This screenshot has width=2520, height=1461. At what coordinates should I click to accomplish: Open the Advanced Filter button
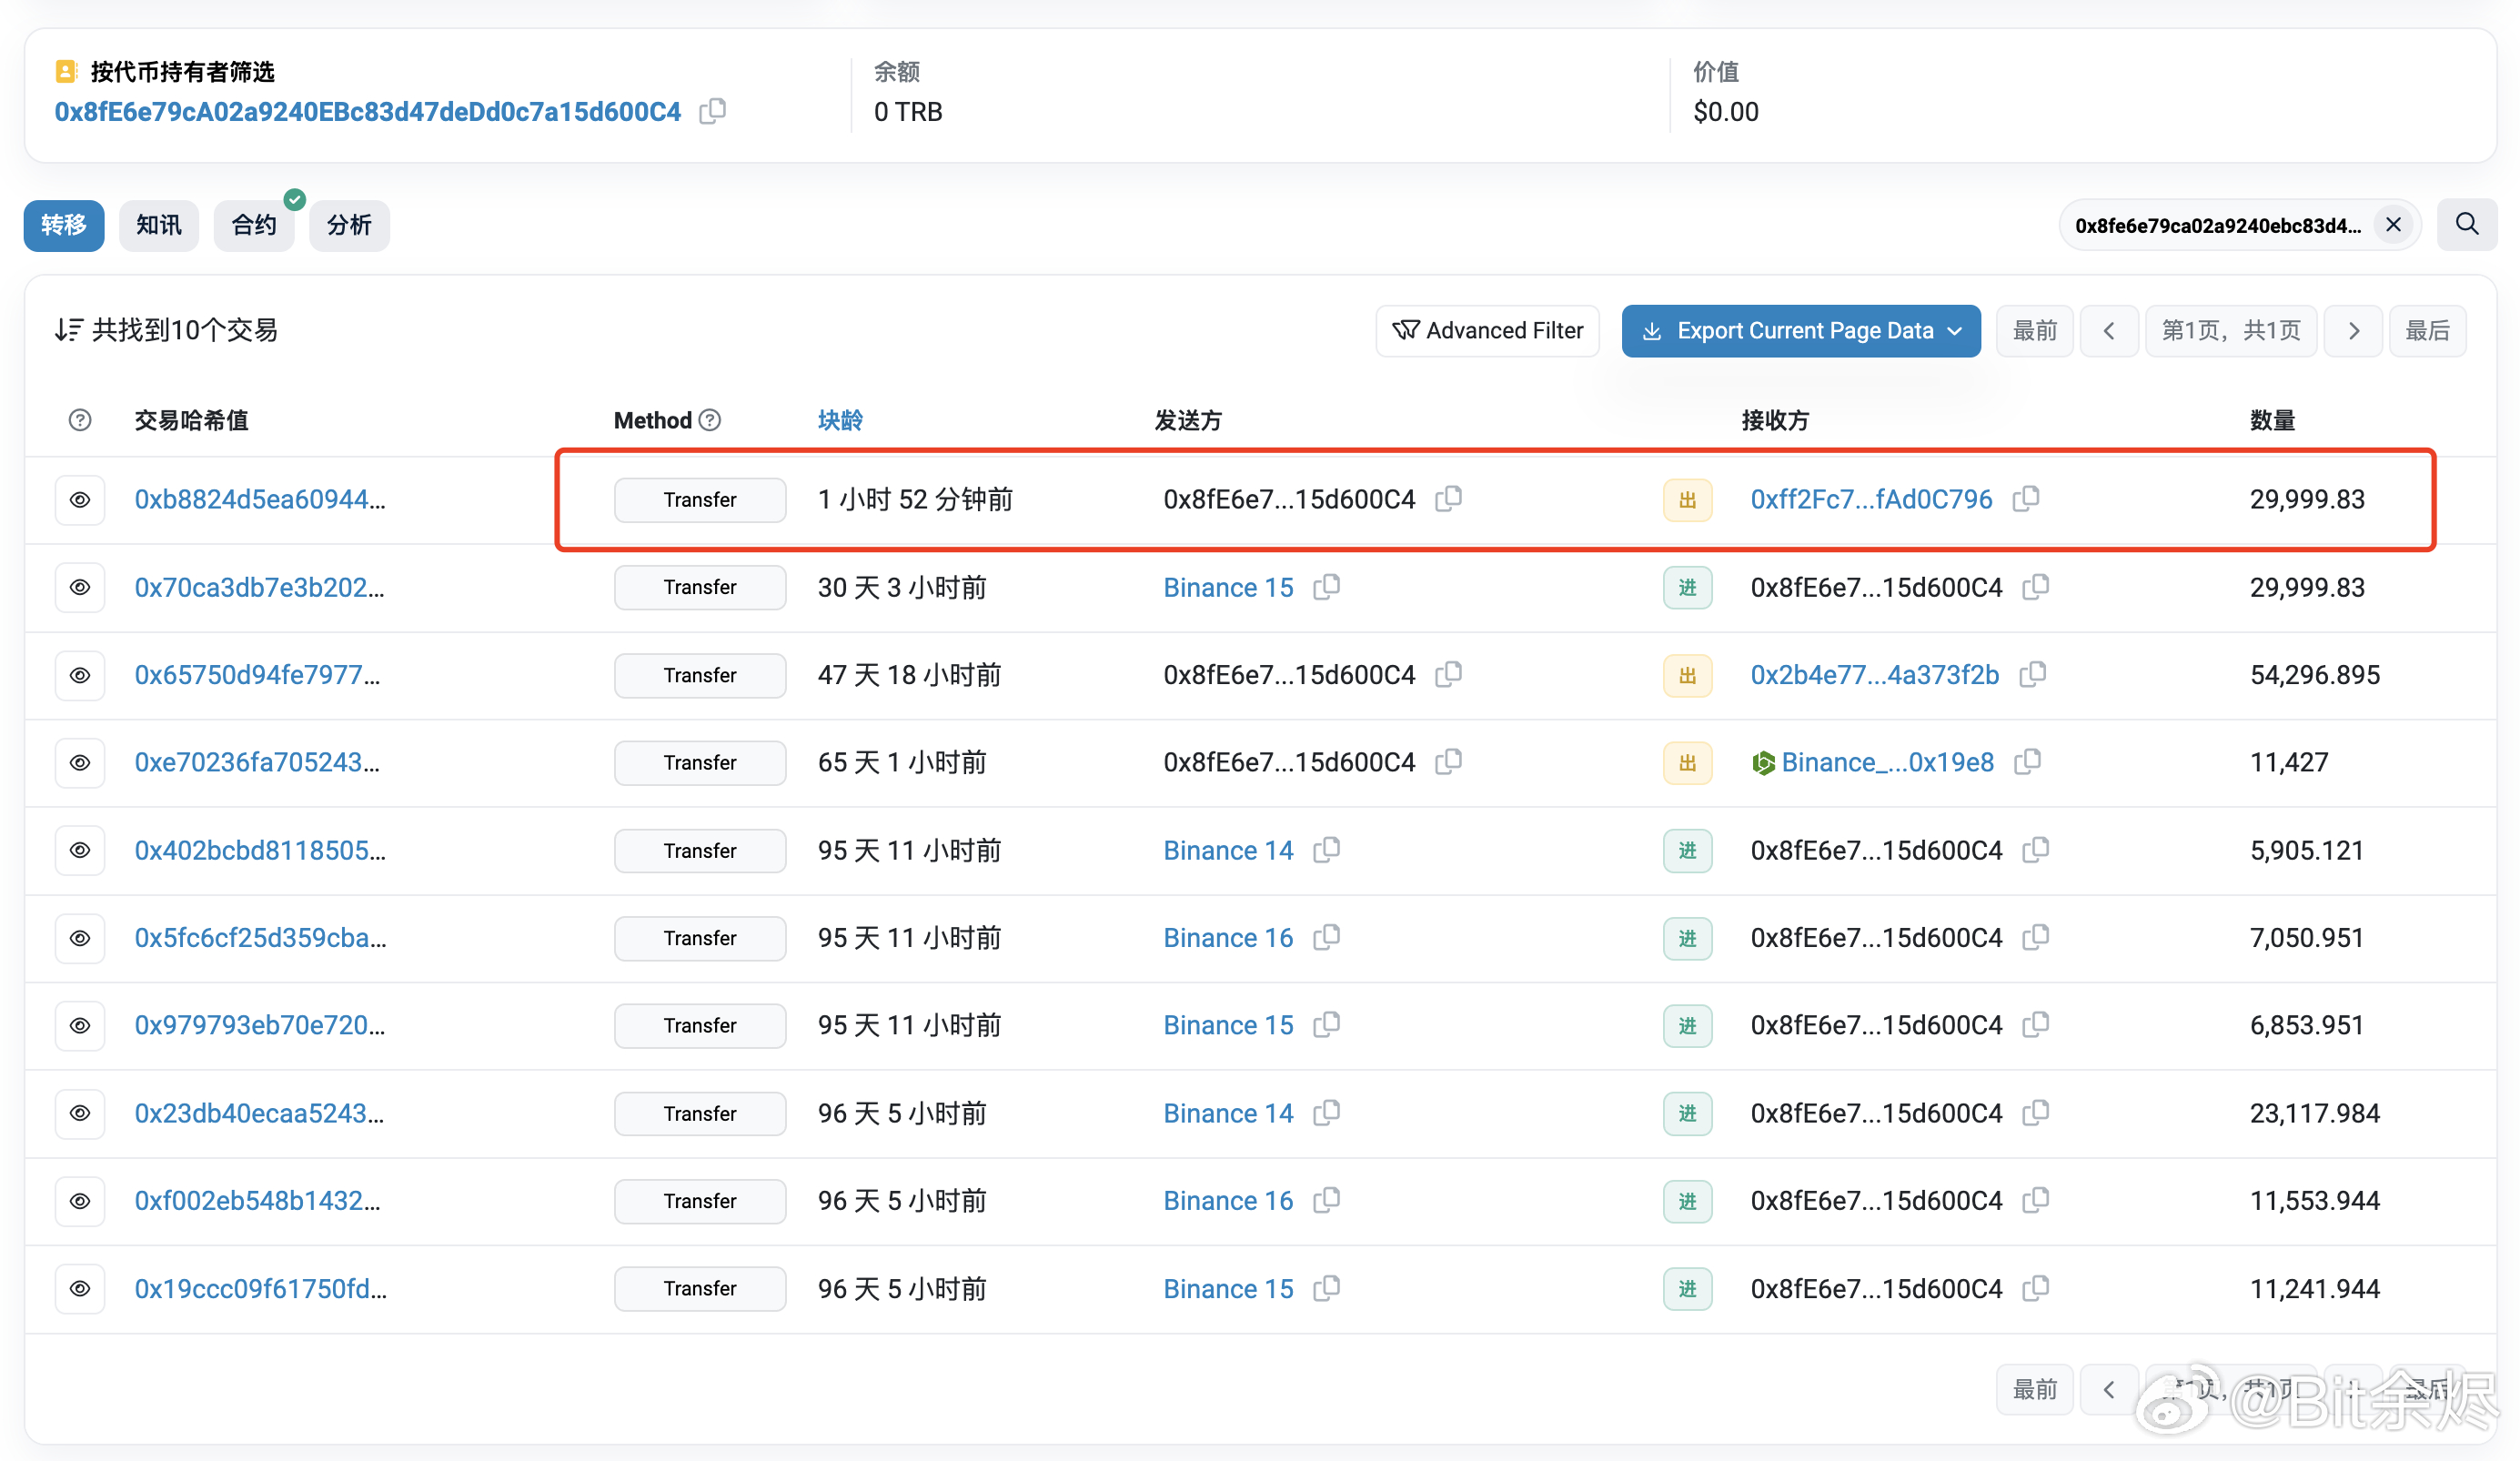pyautogui.click(x=1487, y=330)
